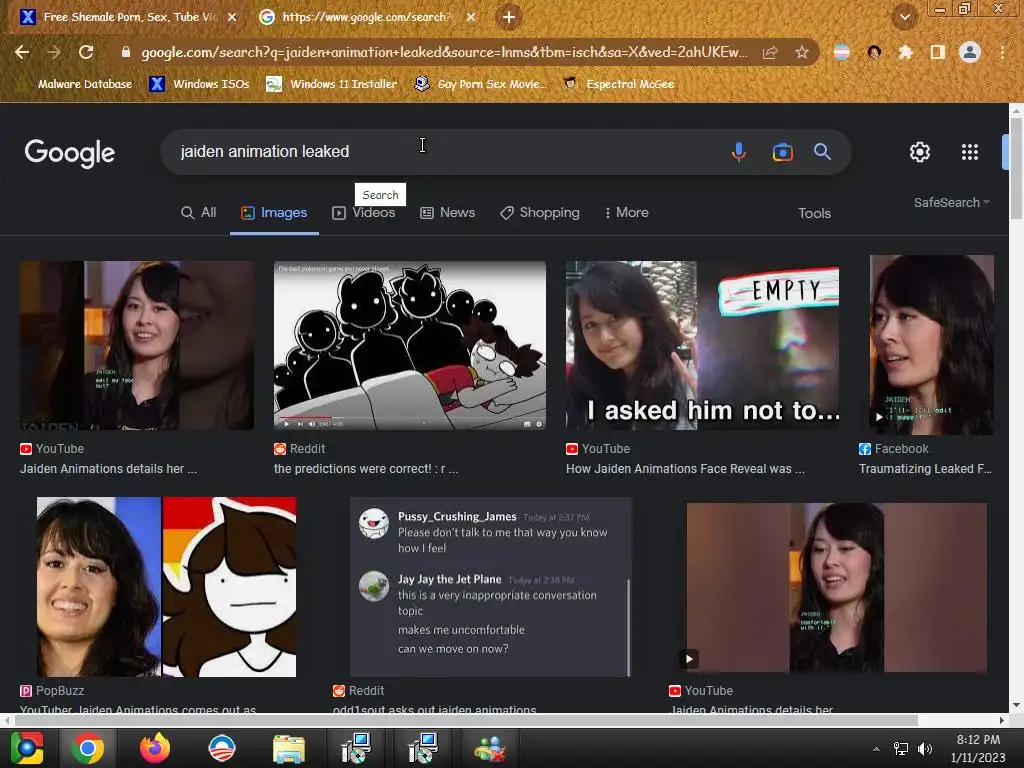
Task: Click in the Google search input field
Action: pyautogui.click(x=444, y=152)
